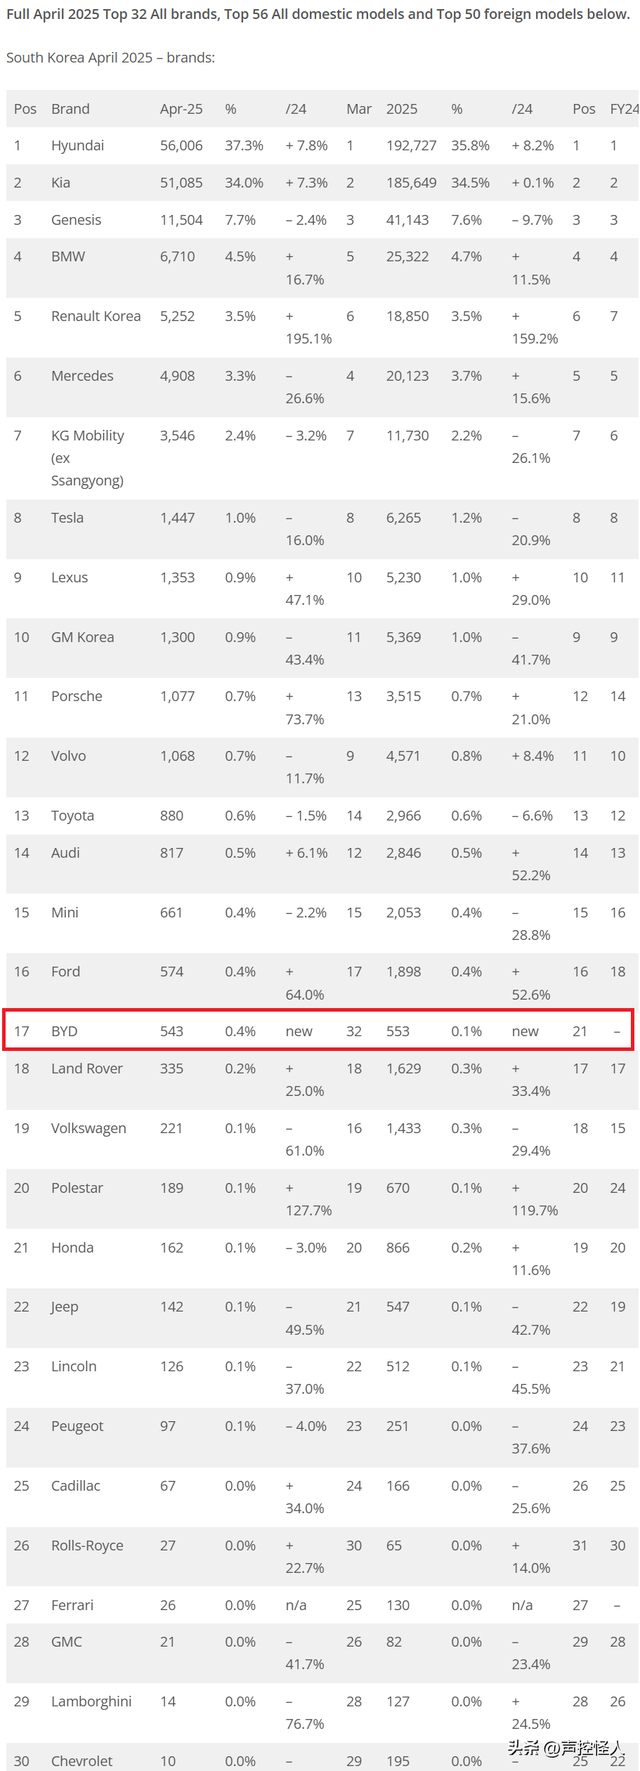Click the page heading about Top 32 brands

pos(318,15)
